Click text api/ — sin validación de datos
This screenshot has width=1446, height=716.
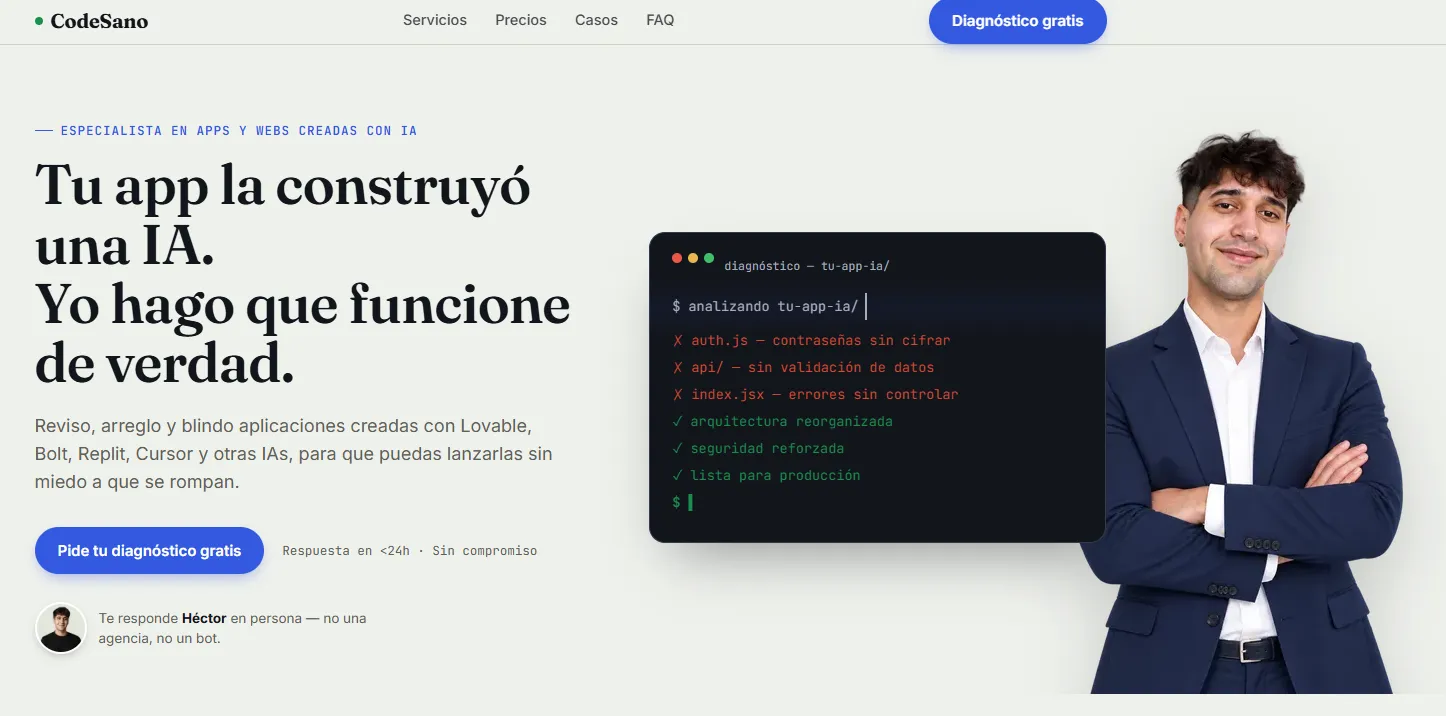(x=813, y=367)
